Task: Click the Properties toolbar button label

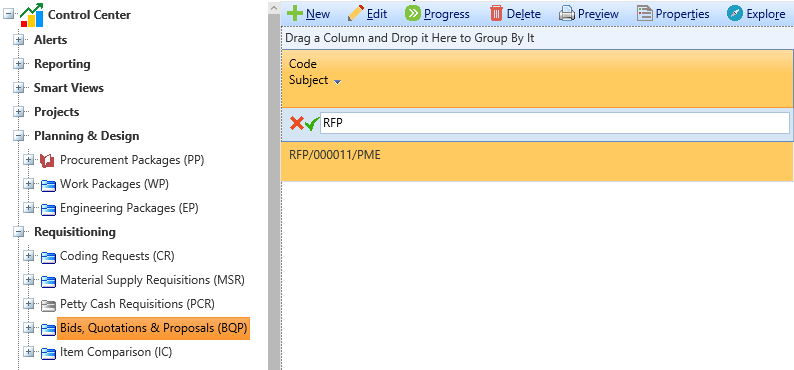Action: pos(682,14)
